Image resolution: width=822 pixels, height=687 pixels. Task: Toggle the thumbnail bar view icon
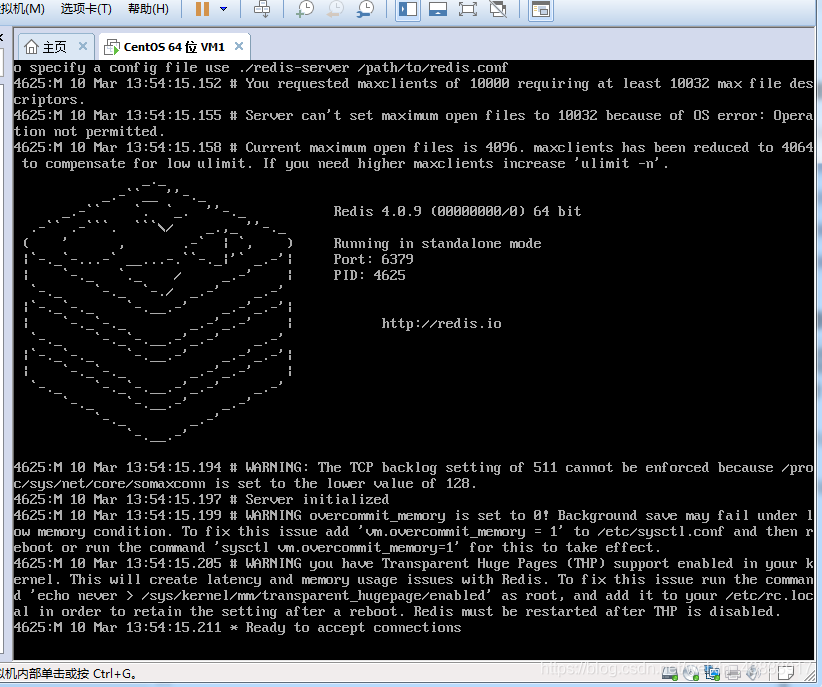click(438, 9)
